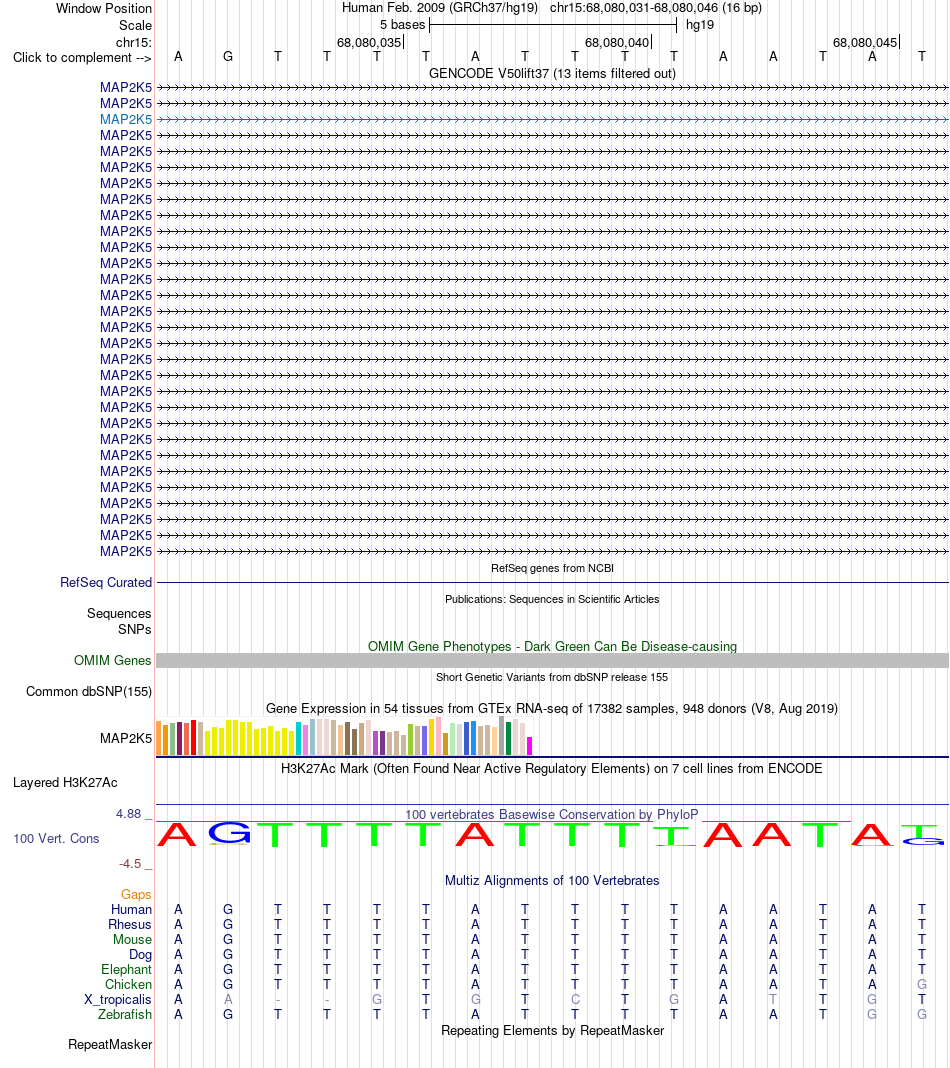Image resolution: width=950 pixels, height=1068 pixels.
Task: Select the Zebrafish alignment row label
Action: click(x=125, y=1014)
